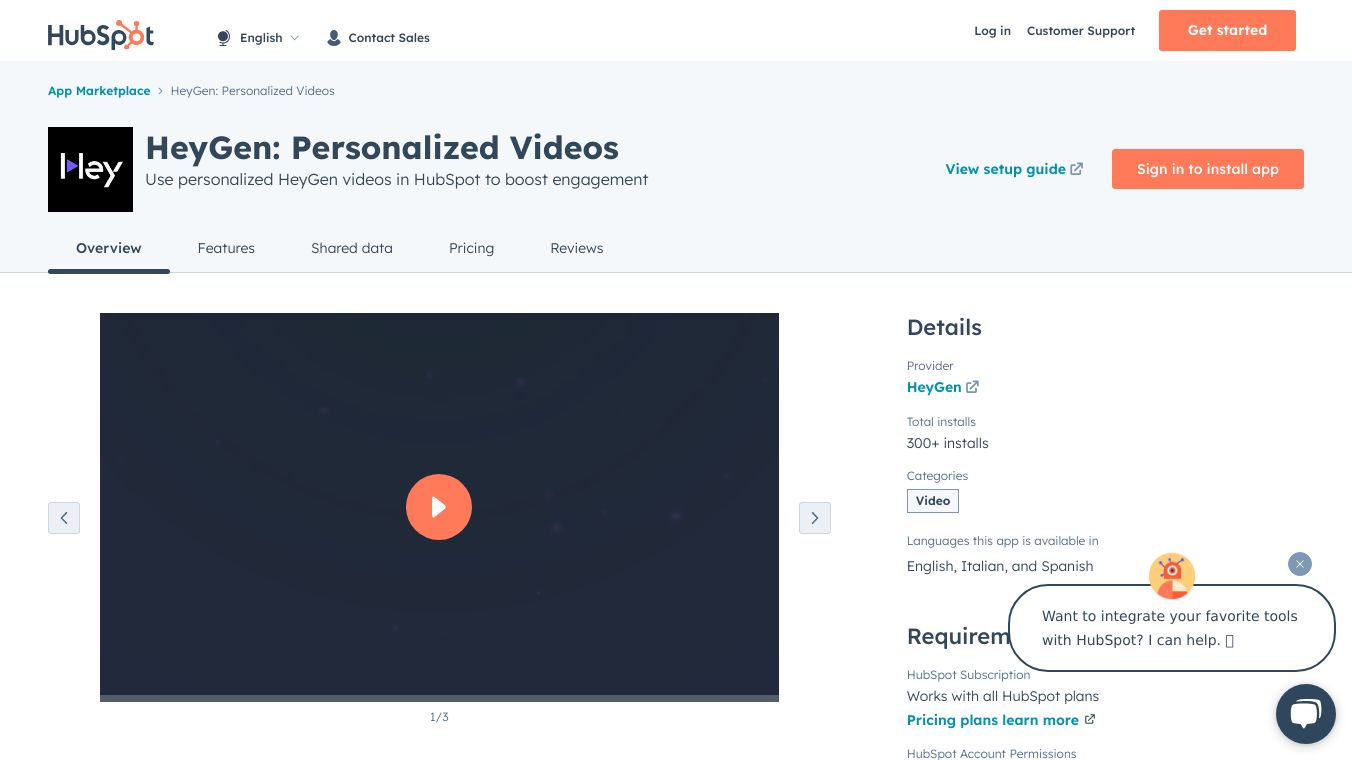Viewport: 1352px width, 760px height.
Task: Click the Video category tag
Action: (x=933, y=501)
